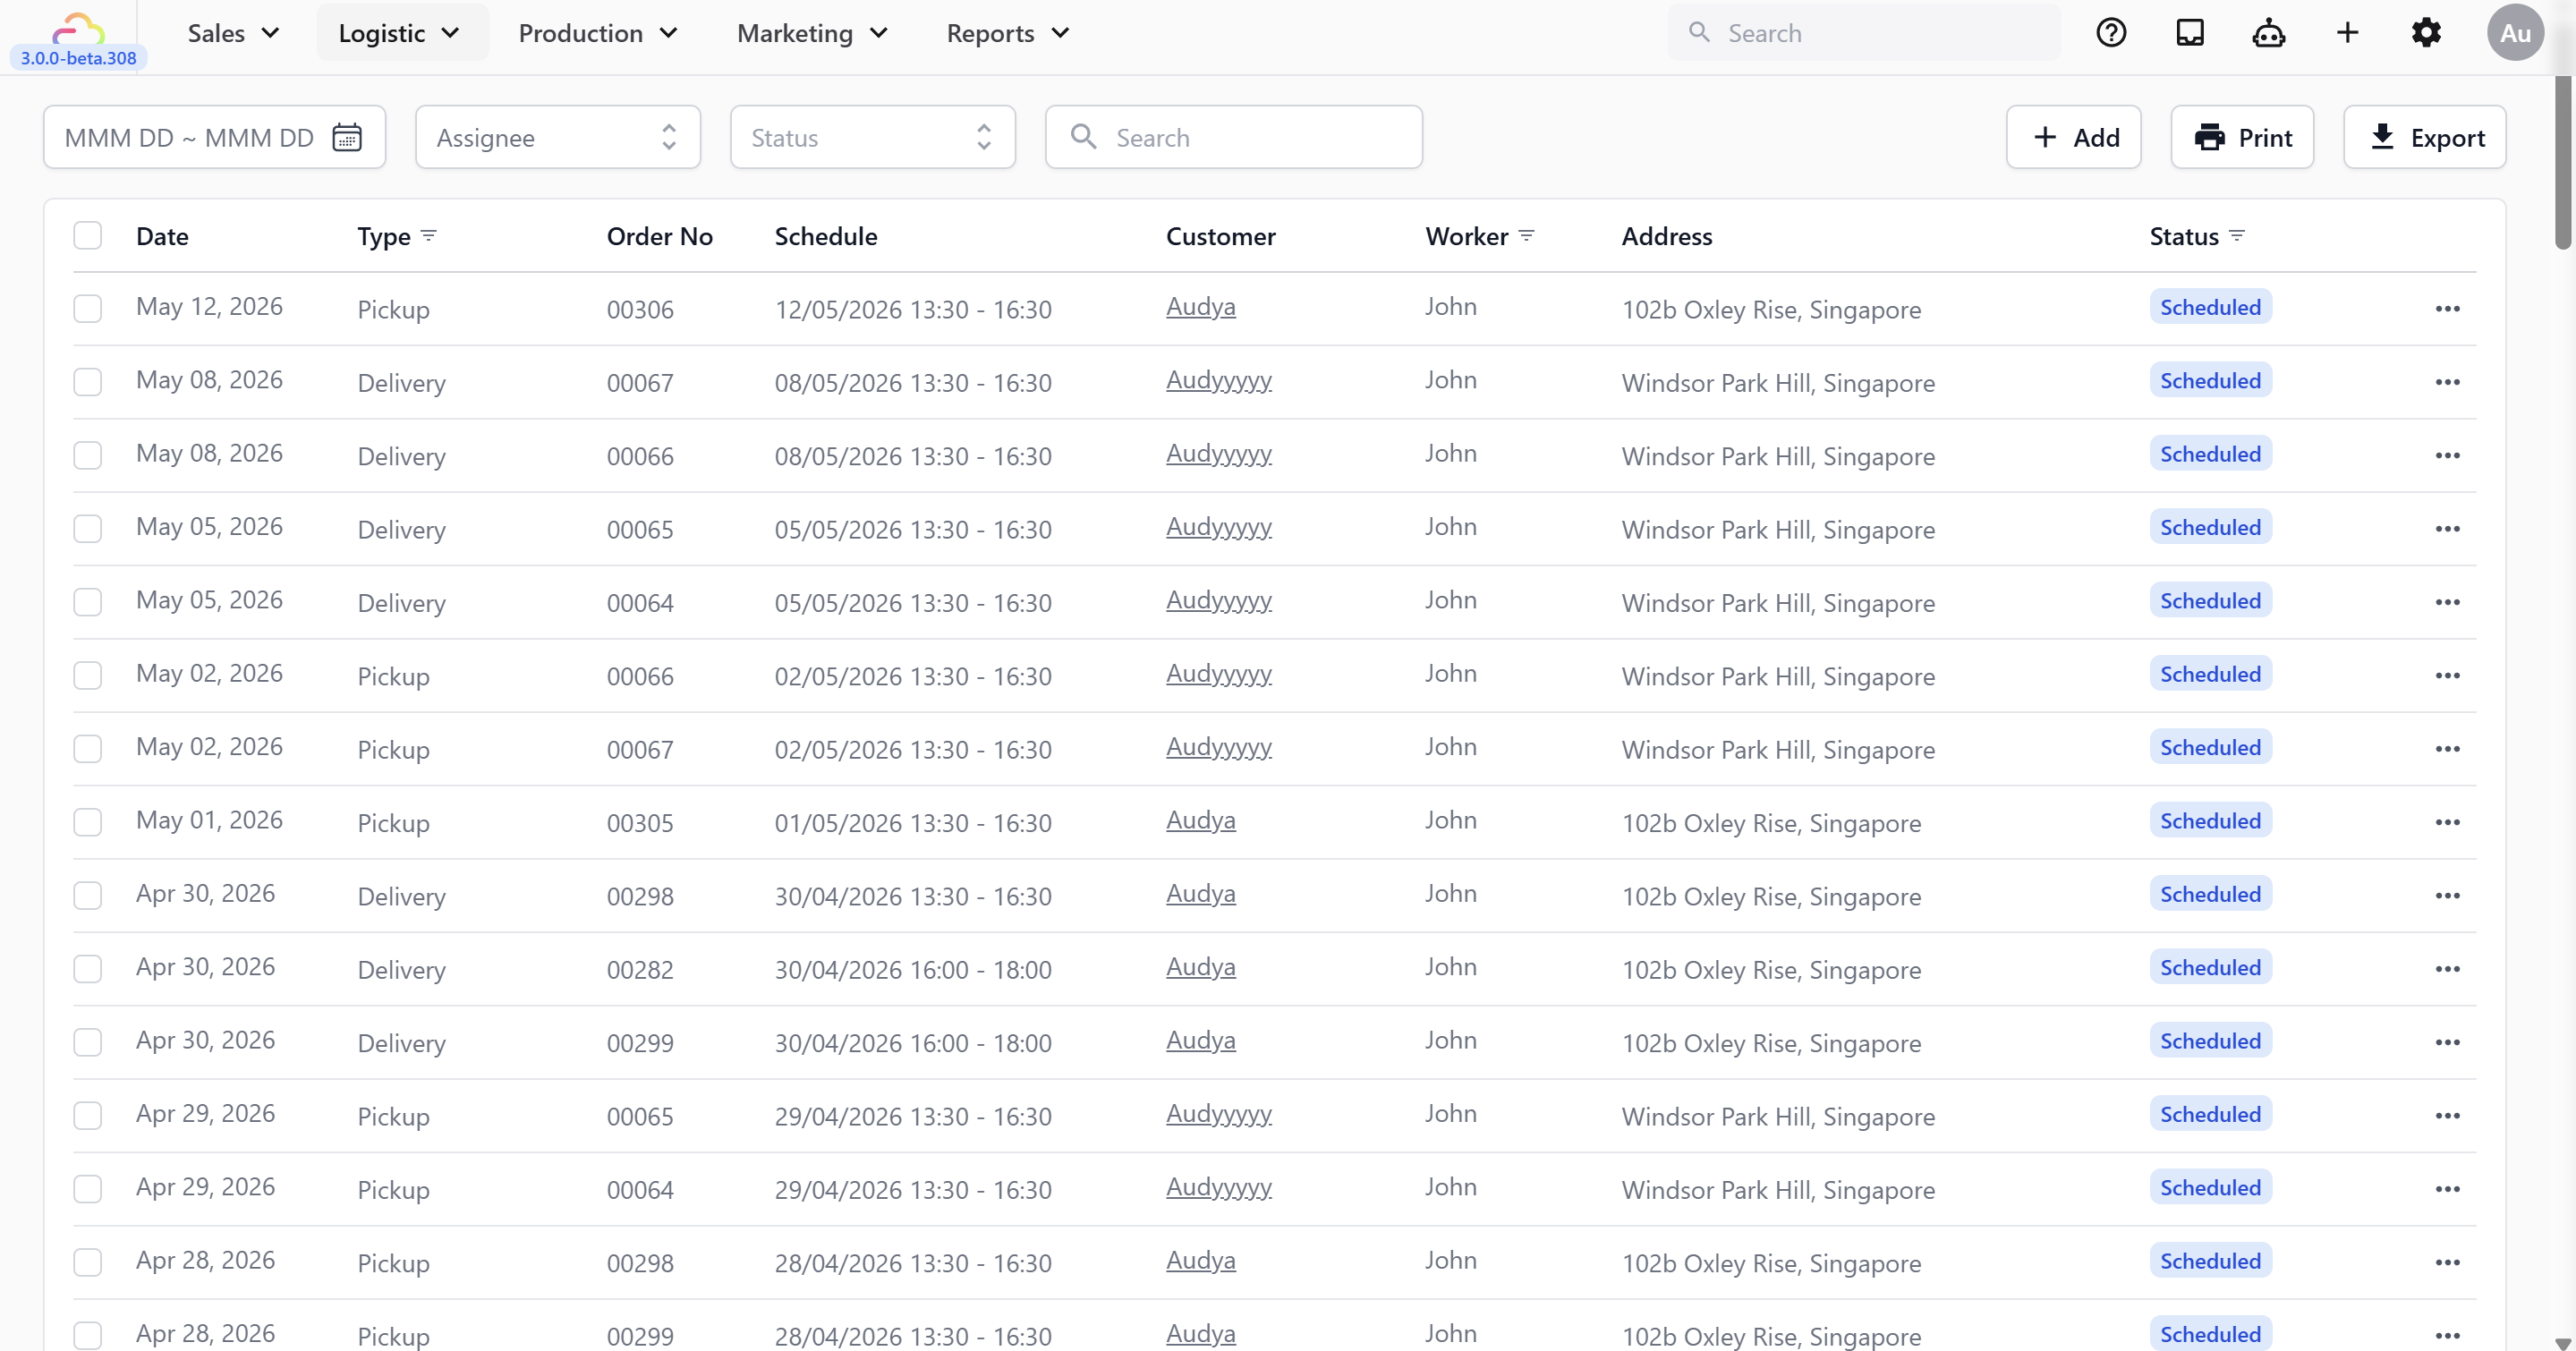Click schedule '30/04/2026 16:00 - 18:00' for order 00299
This screenshot has width=2576, height=1351.
(x=913, y=1043)
